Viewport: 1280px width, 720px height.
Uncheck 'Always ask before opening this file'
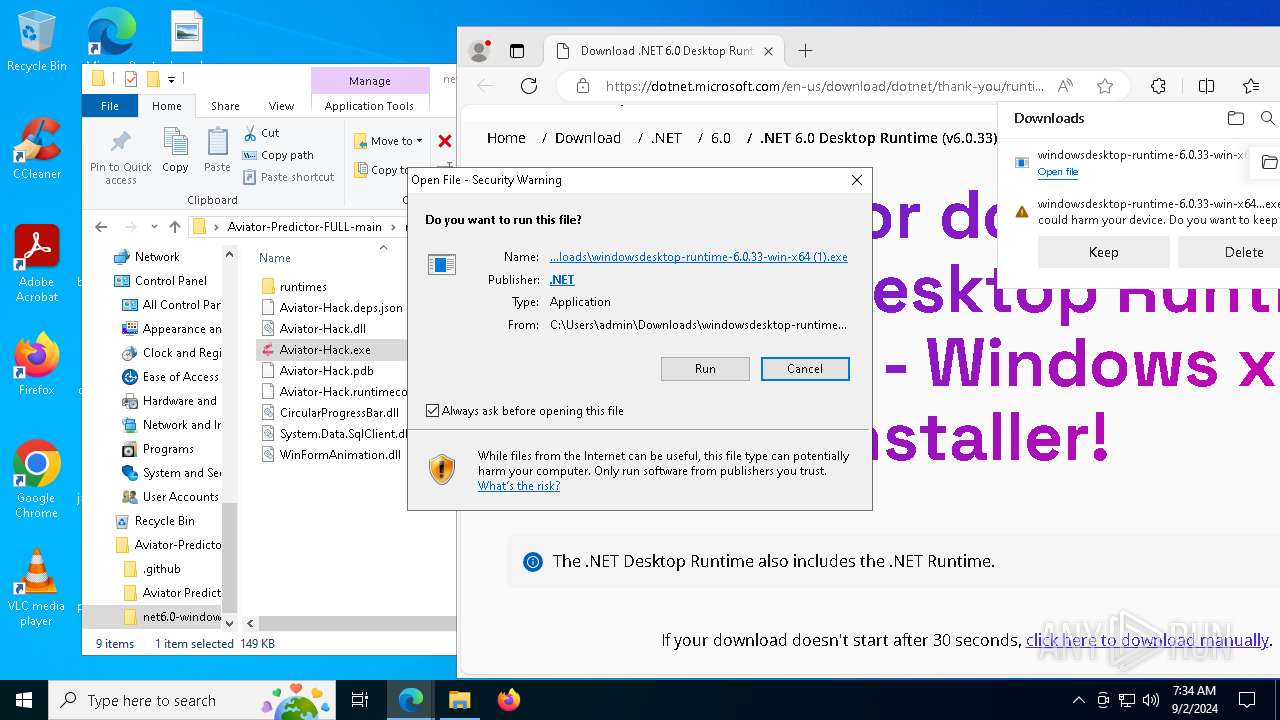pos(432,411)
